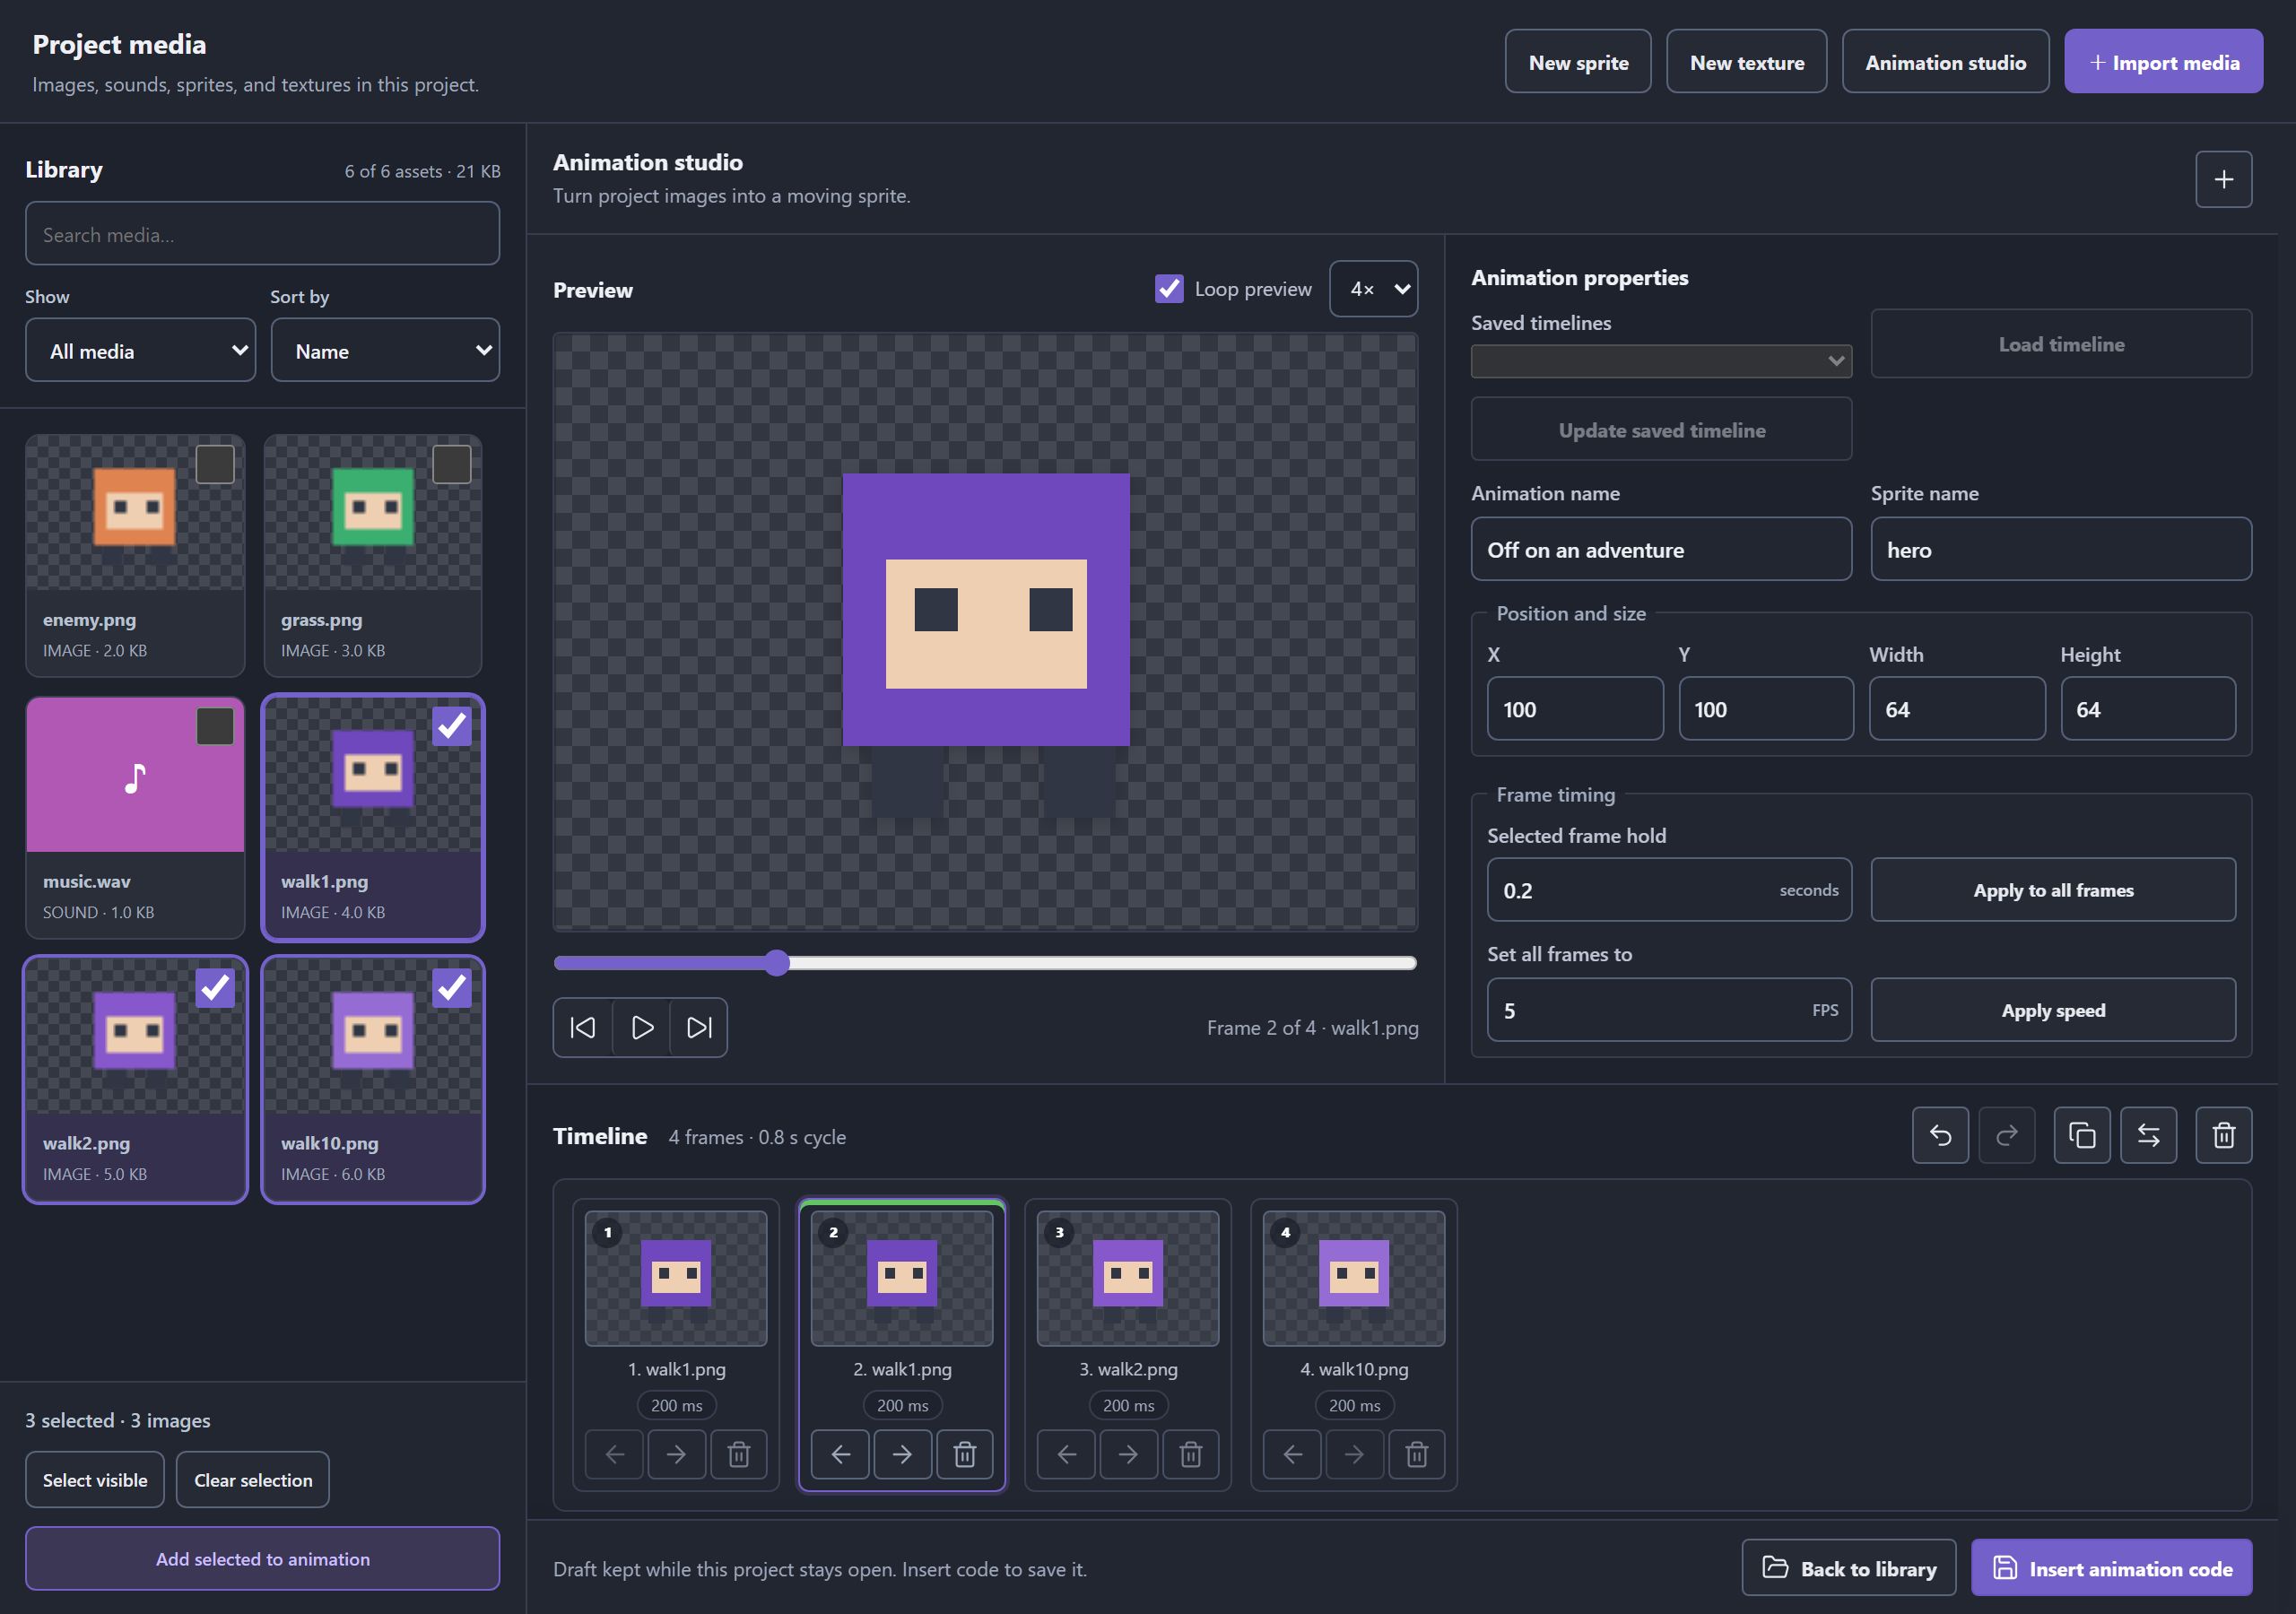This screenshot has width=2296, height=1614.
Task: Click the preview frame scrubber slider
Action: [985, 963]
